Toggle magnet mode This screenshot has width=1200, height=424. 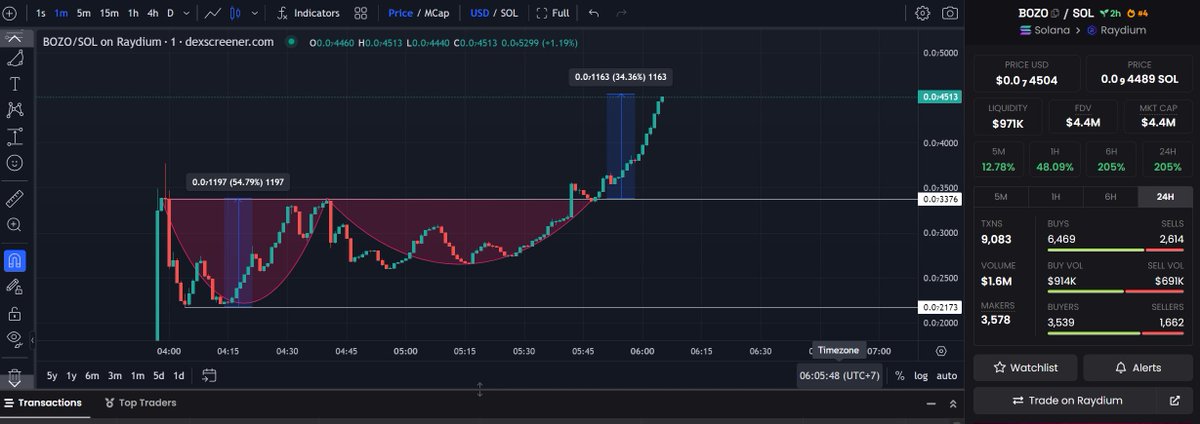pyautogui.click(x=15, y=260)
